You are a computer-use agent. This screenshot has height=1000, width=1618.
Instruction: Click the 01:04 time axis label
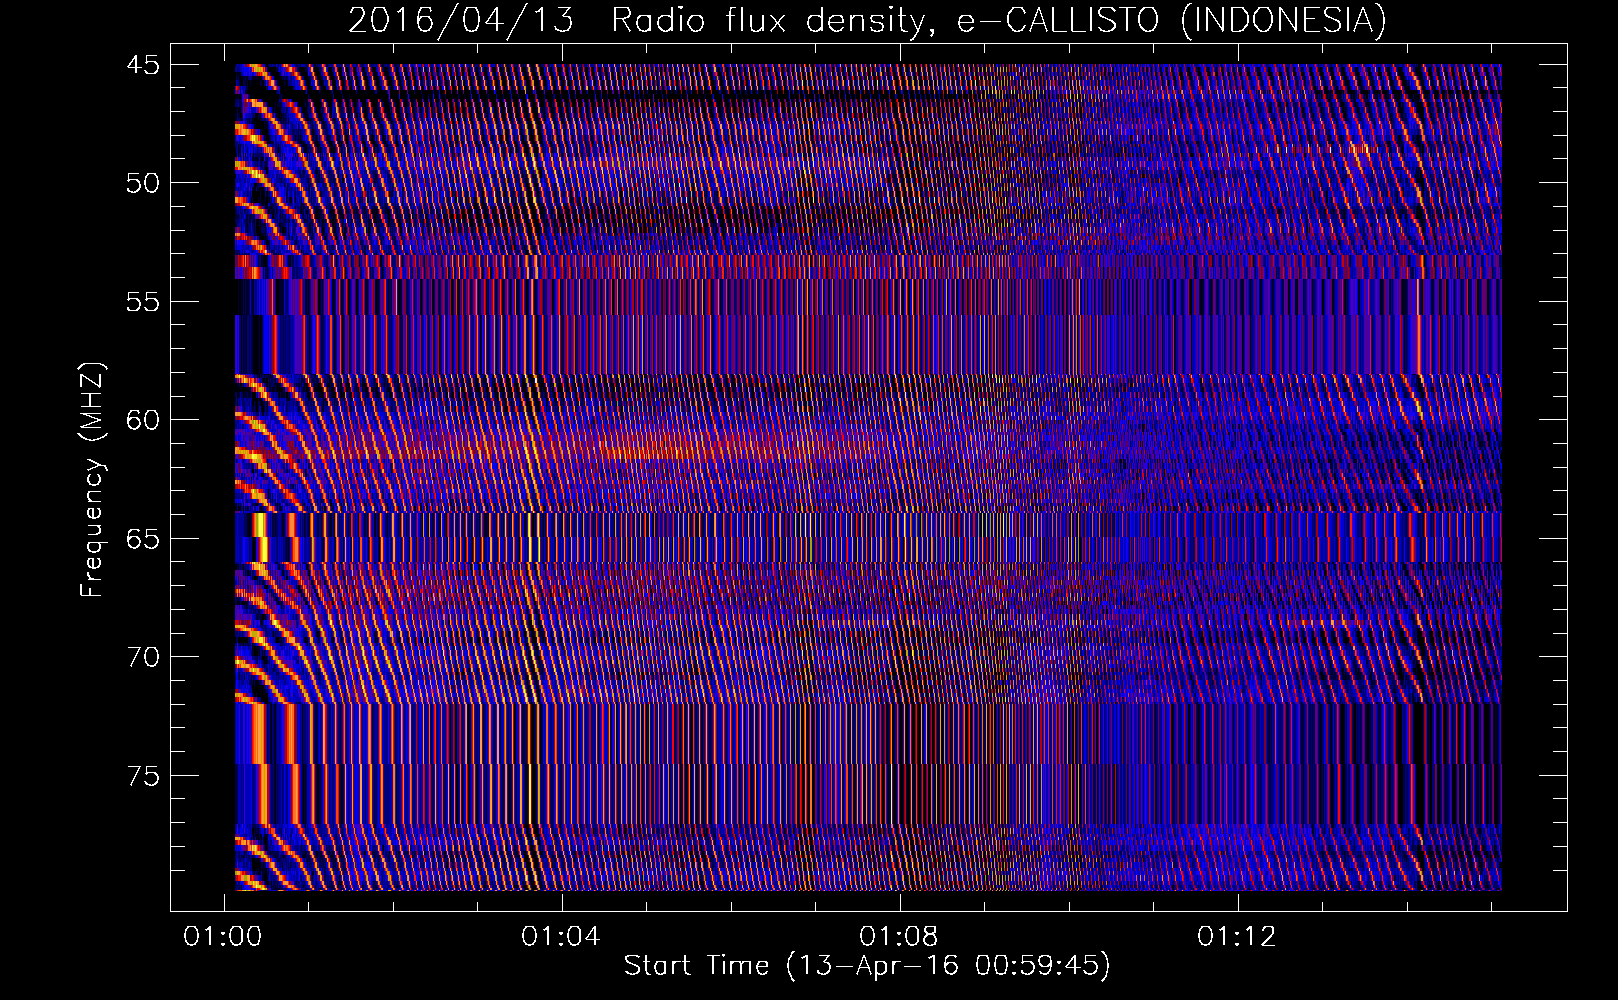561,936
